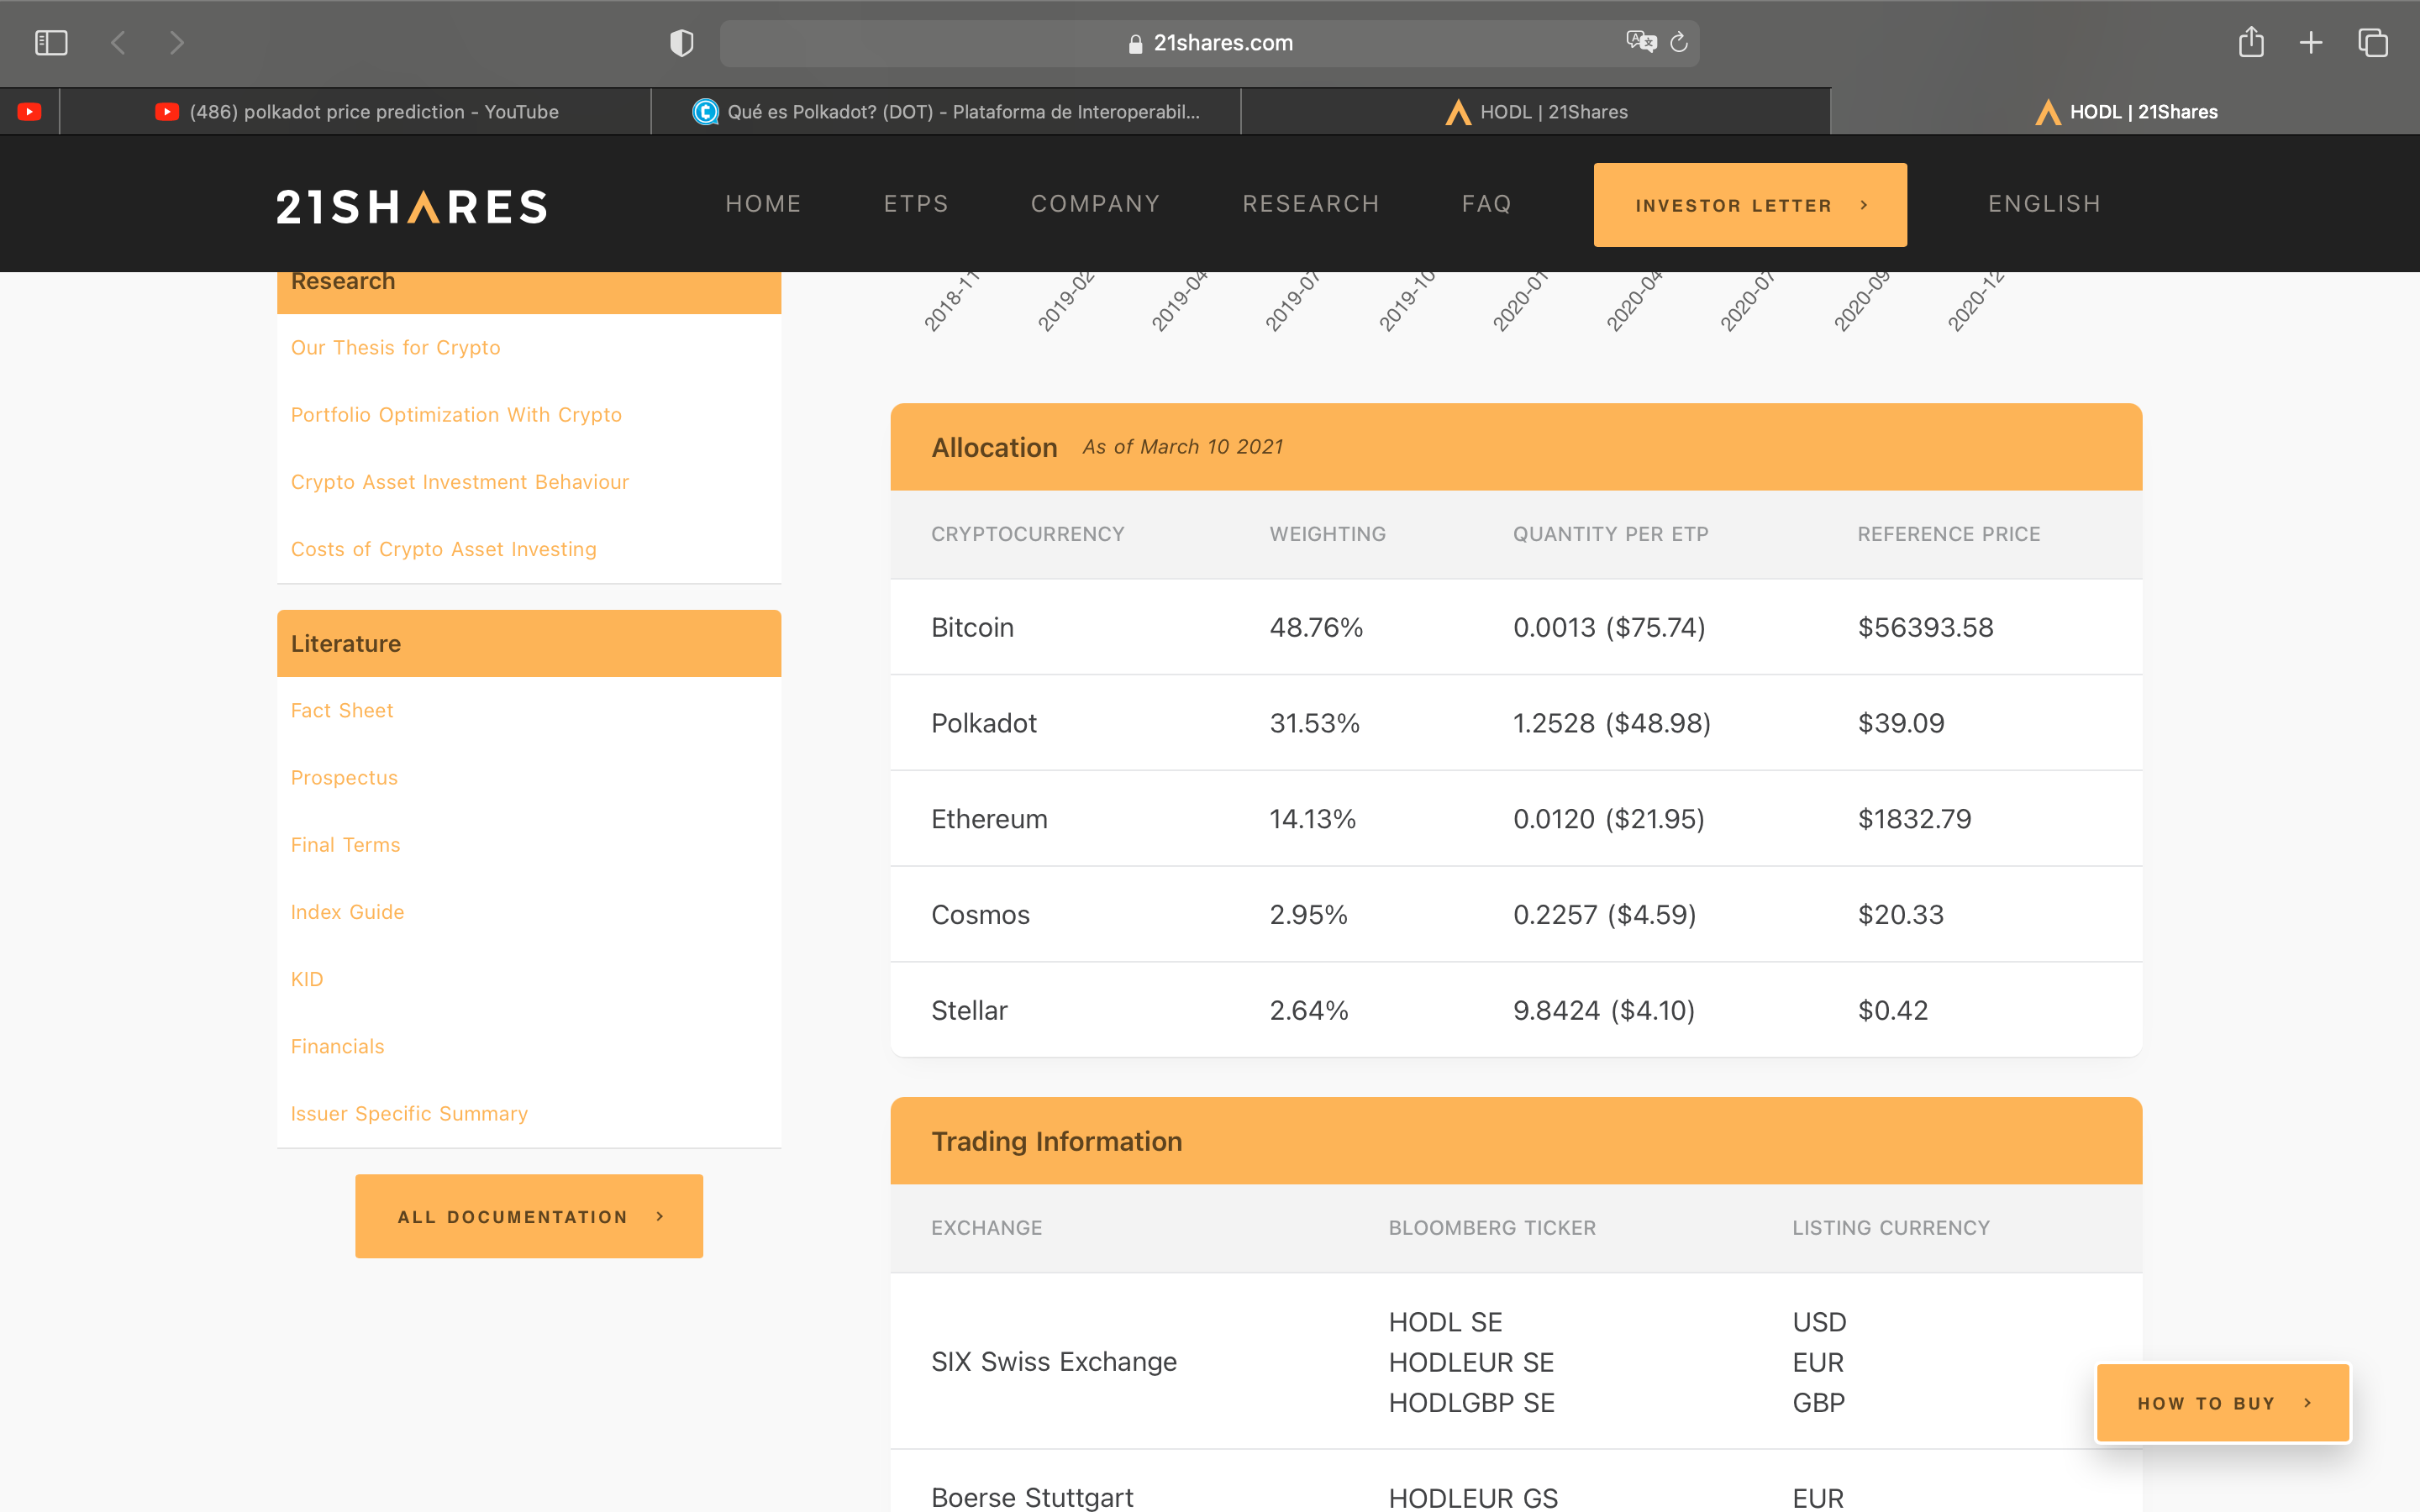
Task: Open the ENGLISH language selector
Action: tap(2044, 204)
